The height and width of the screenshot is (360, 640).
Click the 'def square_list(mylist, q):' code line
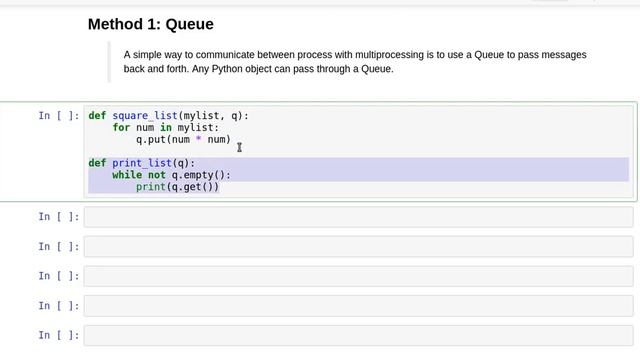[x=168, y=116]
